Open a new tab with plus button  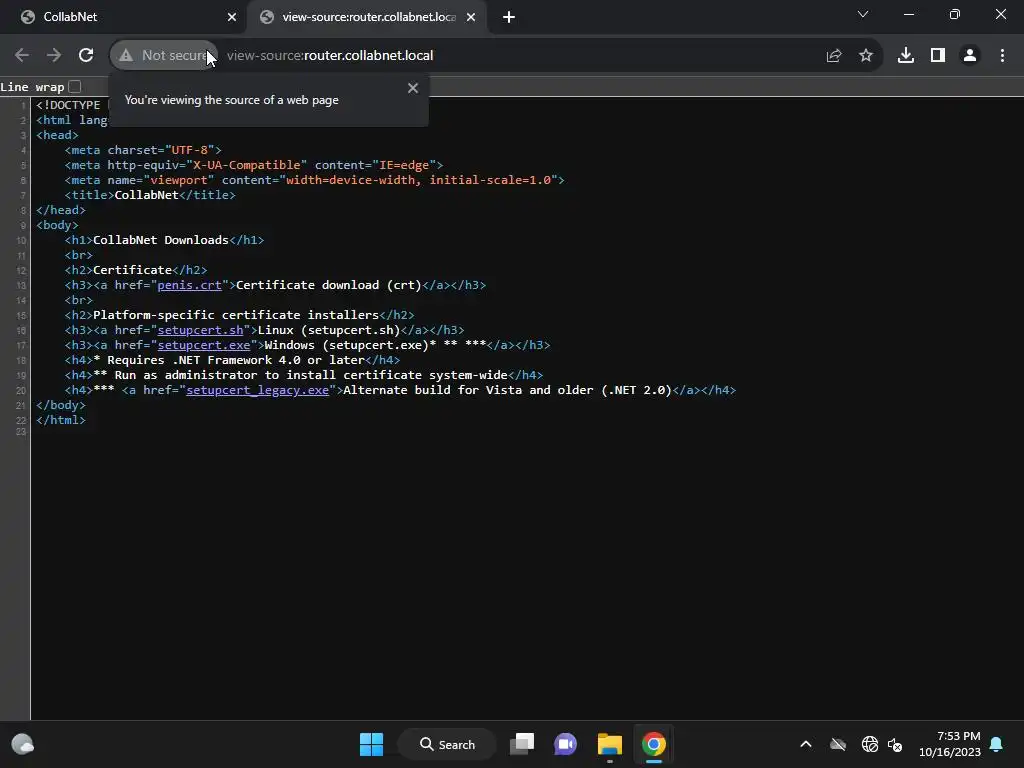point(509,17)
